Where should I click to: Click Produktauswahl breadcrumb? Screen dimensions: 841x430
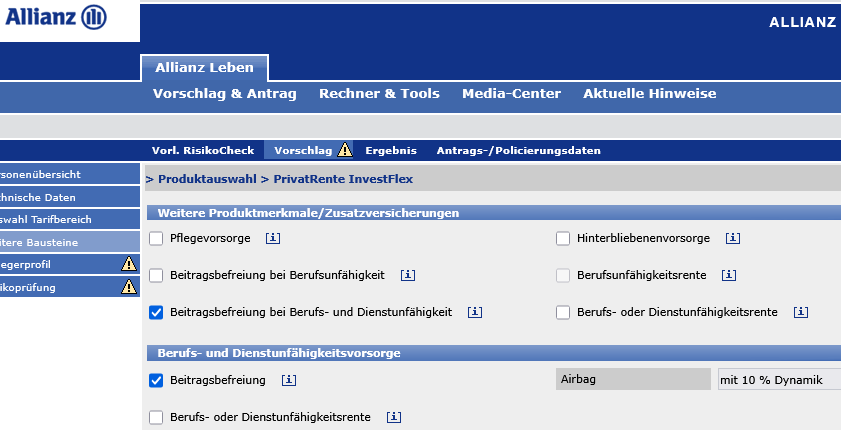click(207, 179)
